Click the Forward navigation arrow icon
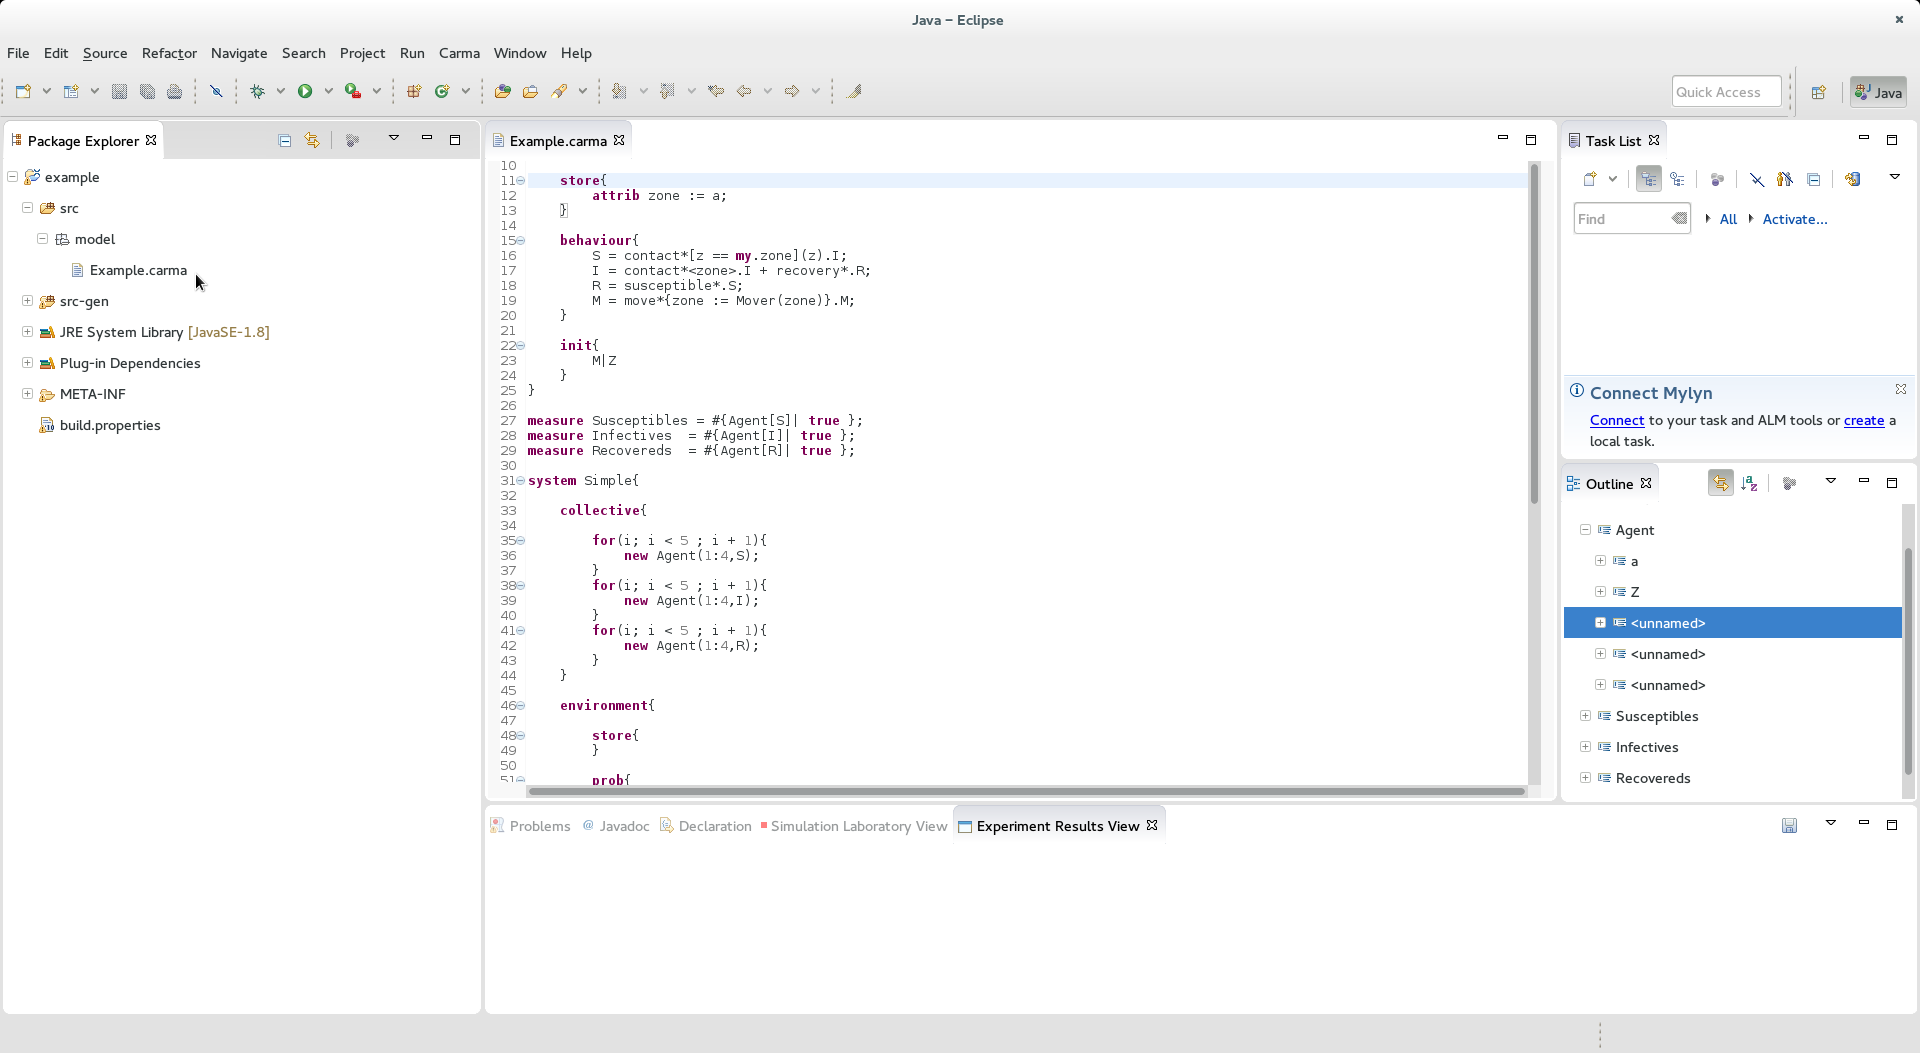 coord(792,91)
